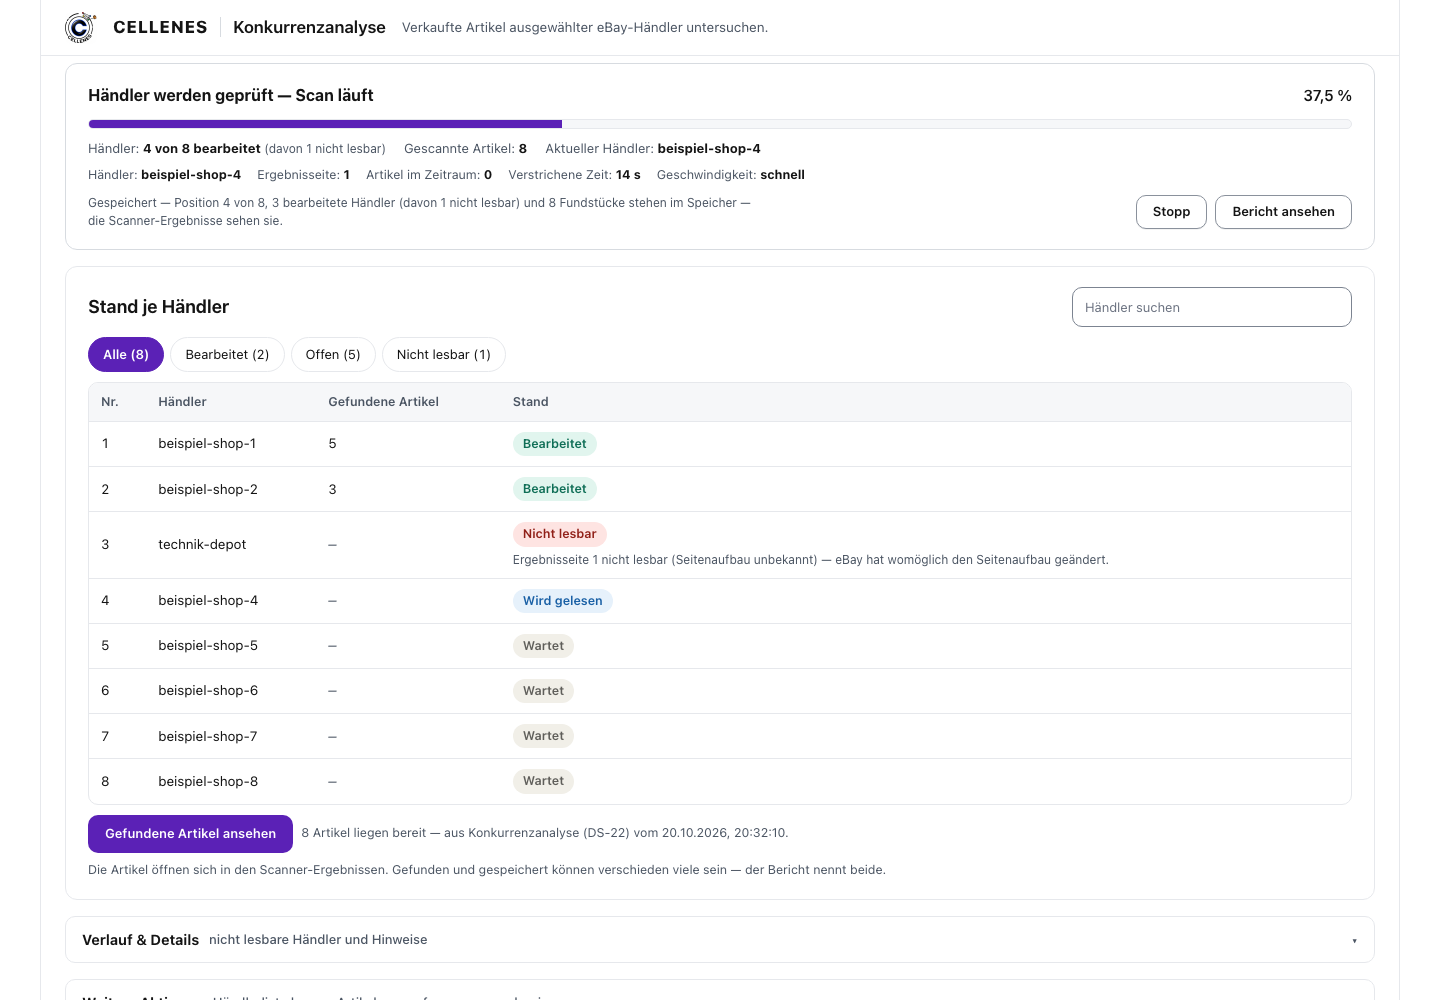
Task: Filter by Bearbeitet (2)
Action: 227,355
